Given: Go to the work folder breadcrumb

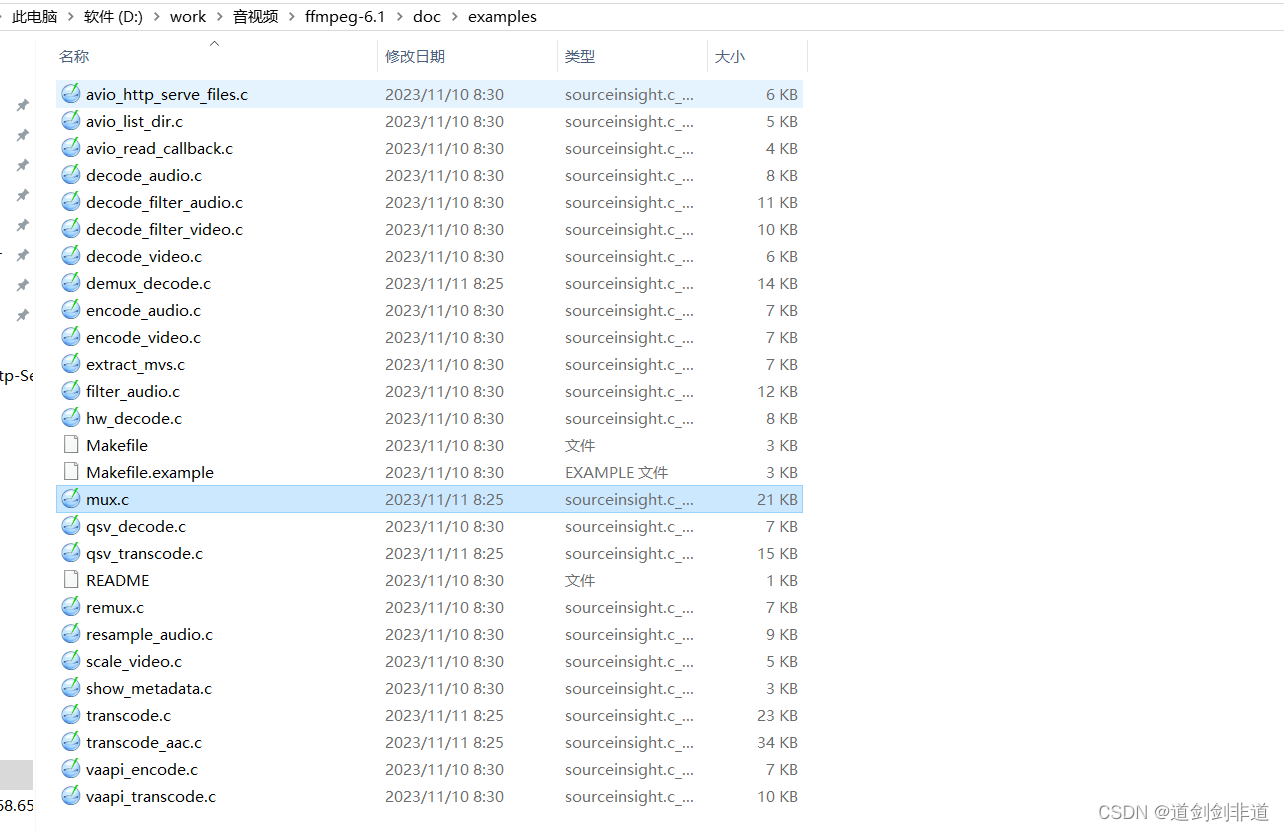Looking at the screenshot, I should [x=188, y=16].
